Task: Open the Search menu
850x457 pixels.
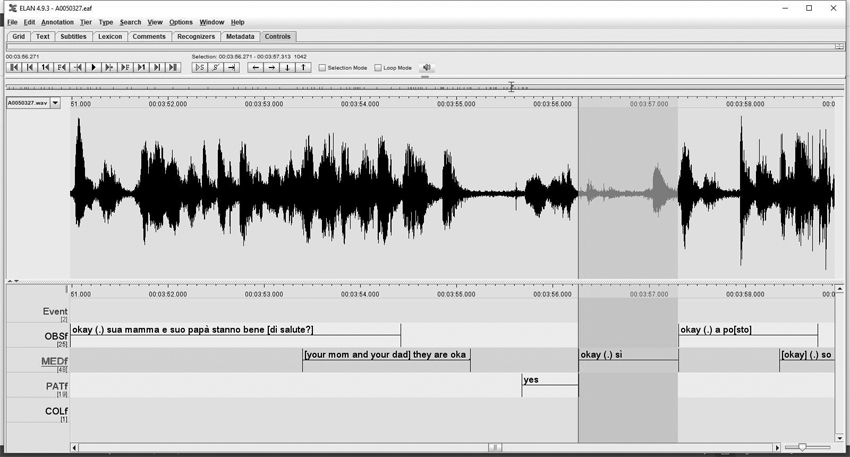Action: 130,22
